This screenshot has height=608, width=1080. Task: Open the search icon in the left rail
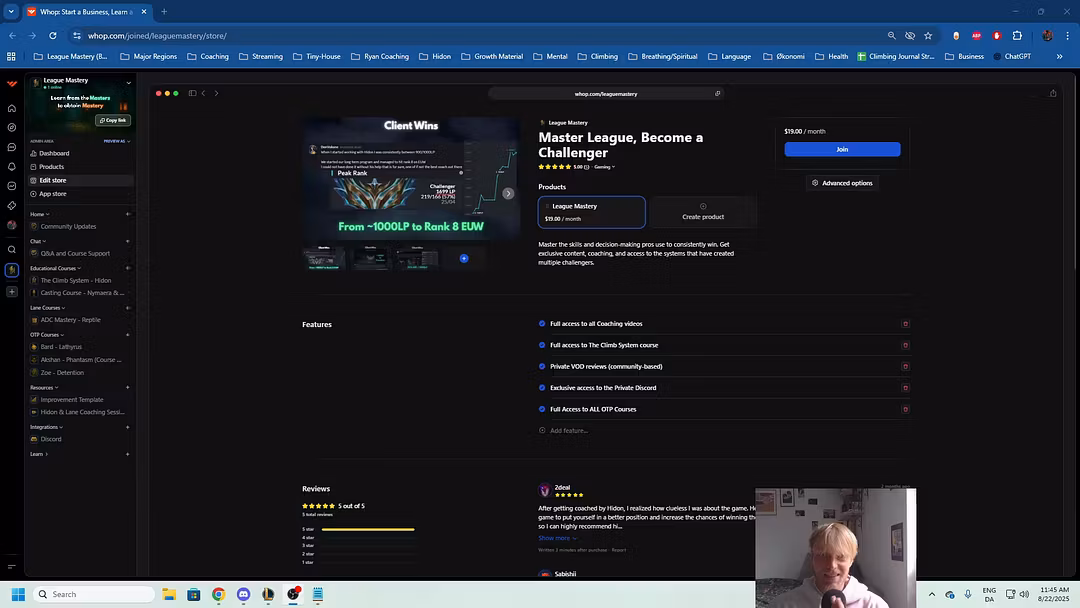point(11,248)
